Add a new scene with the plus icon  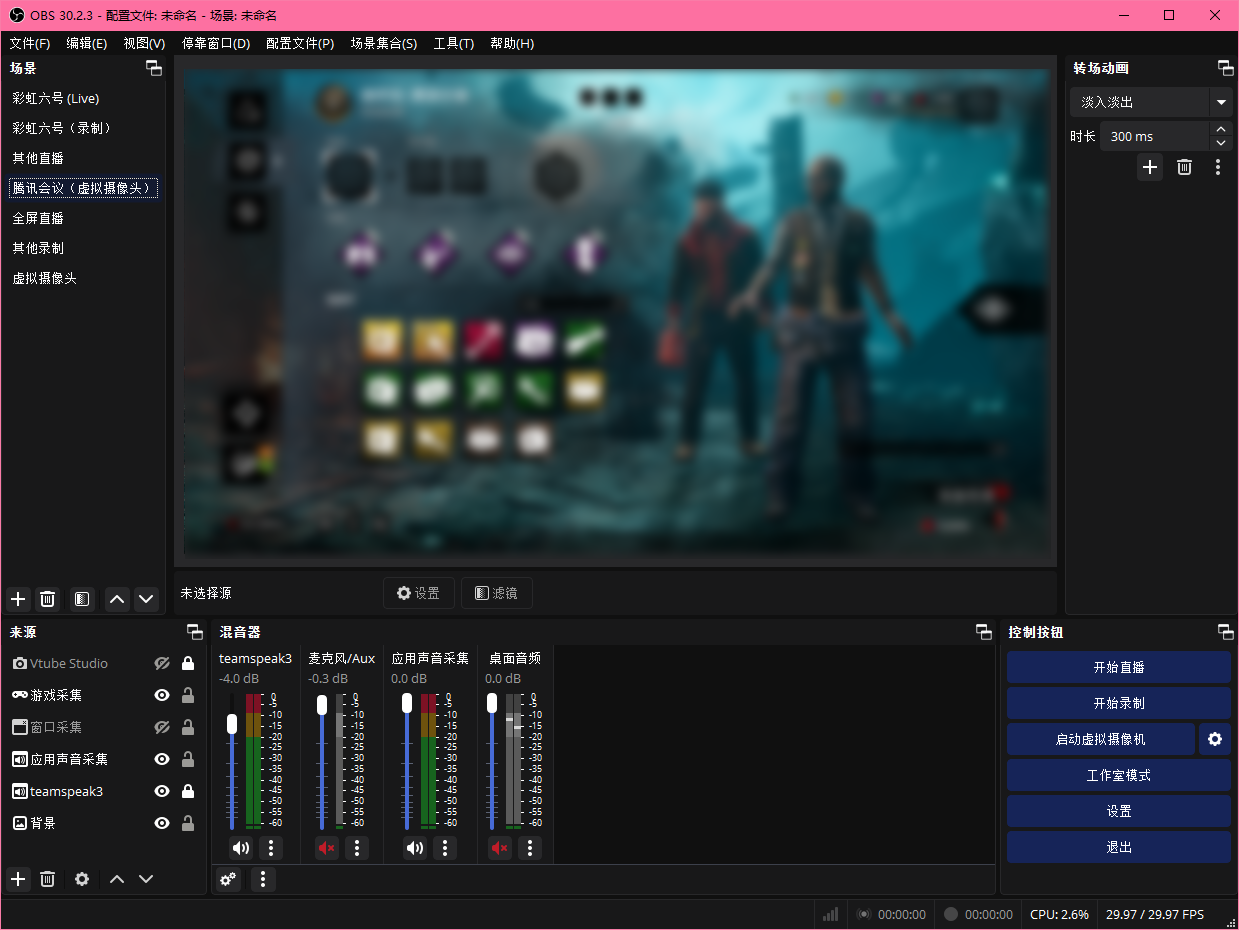tap(17, 599)
